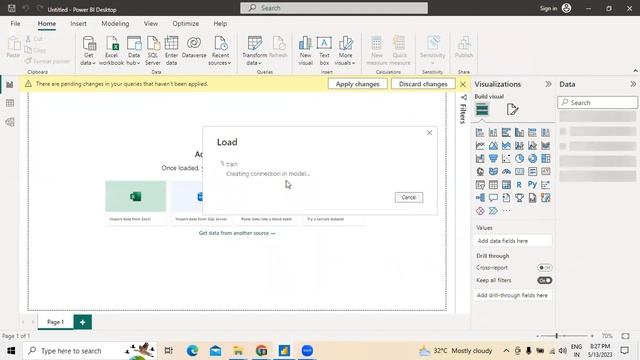
Task: Select the Donut chart visual
Action: (x=532, y=158)
